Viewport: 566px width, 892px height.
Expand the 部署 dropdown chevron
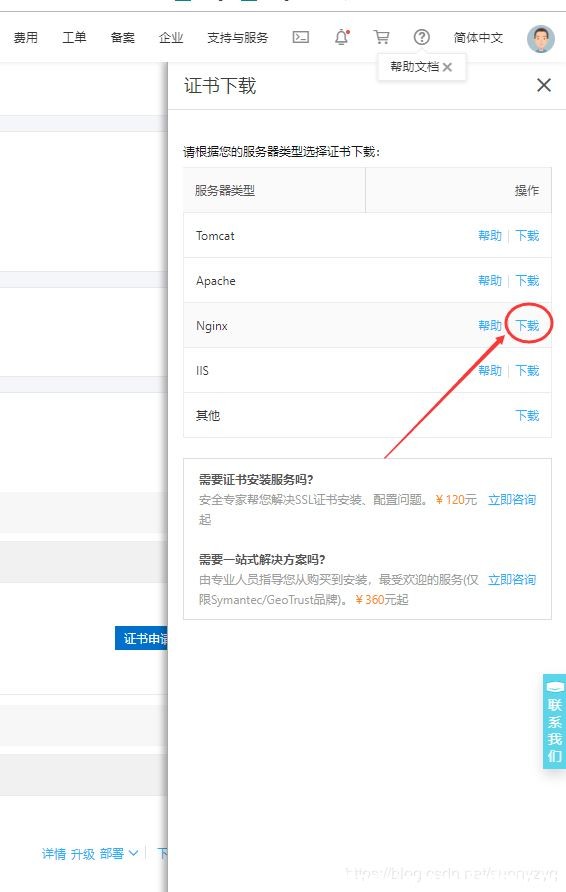tap(133, 853)
